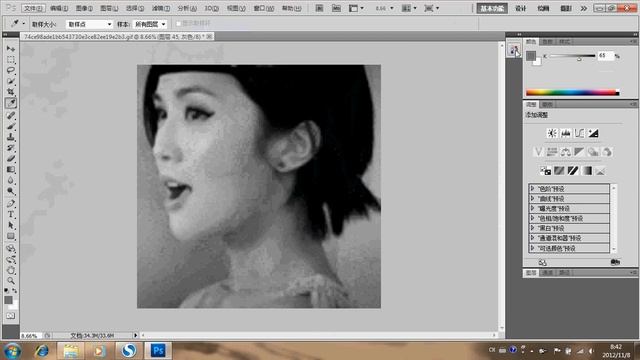The image size is (640, 360).
Task: Select the Zoom tool in the toolbox
Action: pyautogui.click(x=11, y=281)
